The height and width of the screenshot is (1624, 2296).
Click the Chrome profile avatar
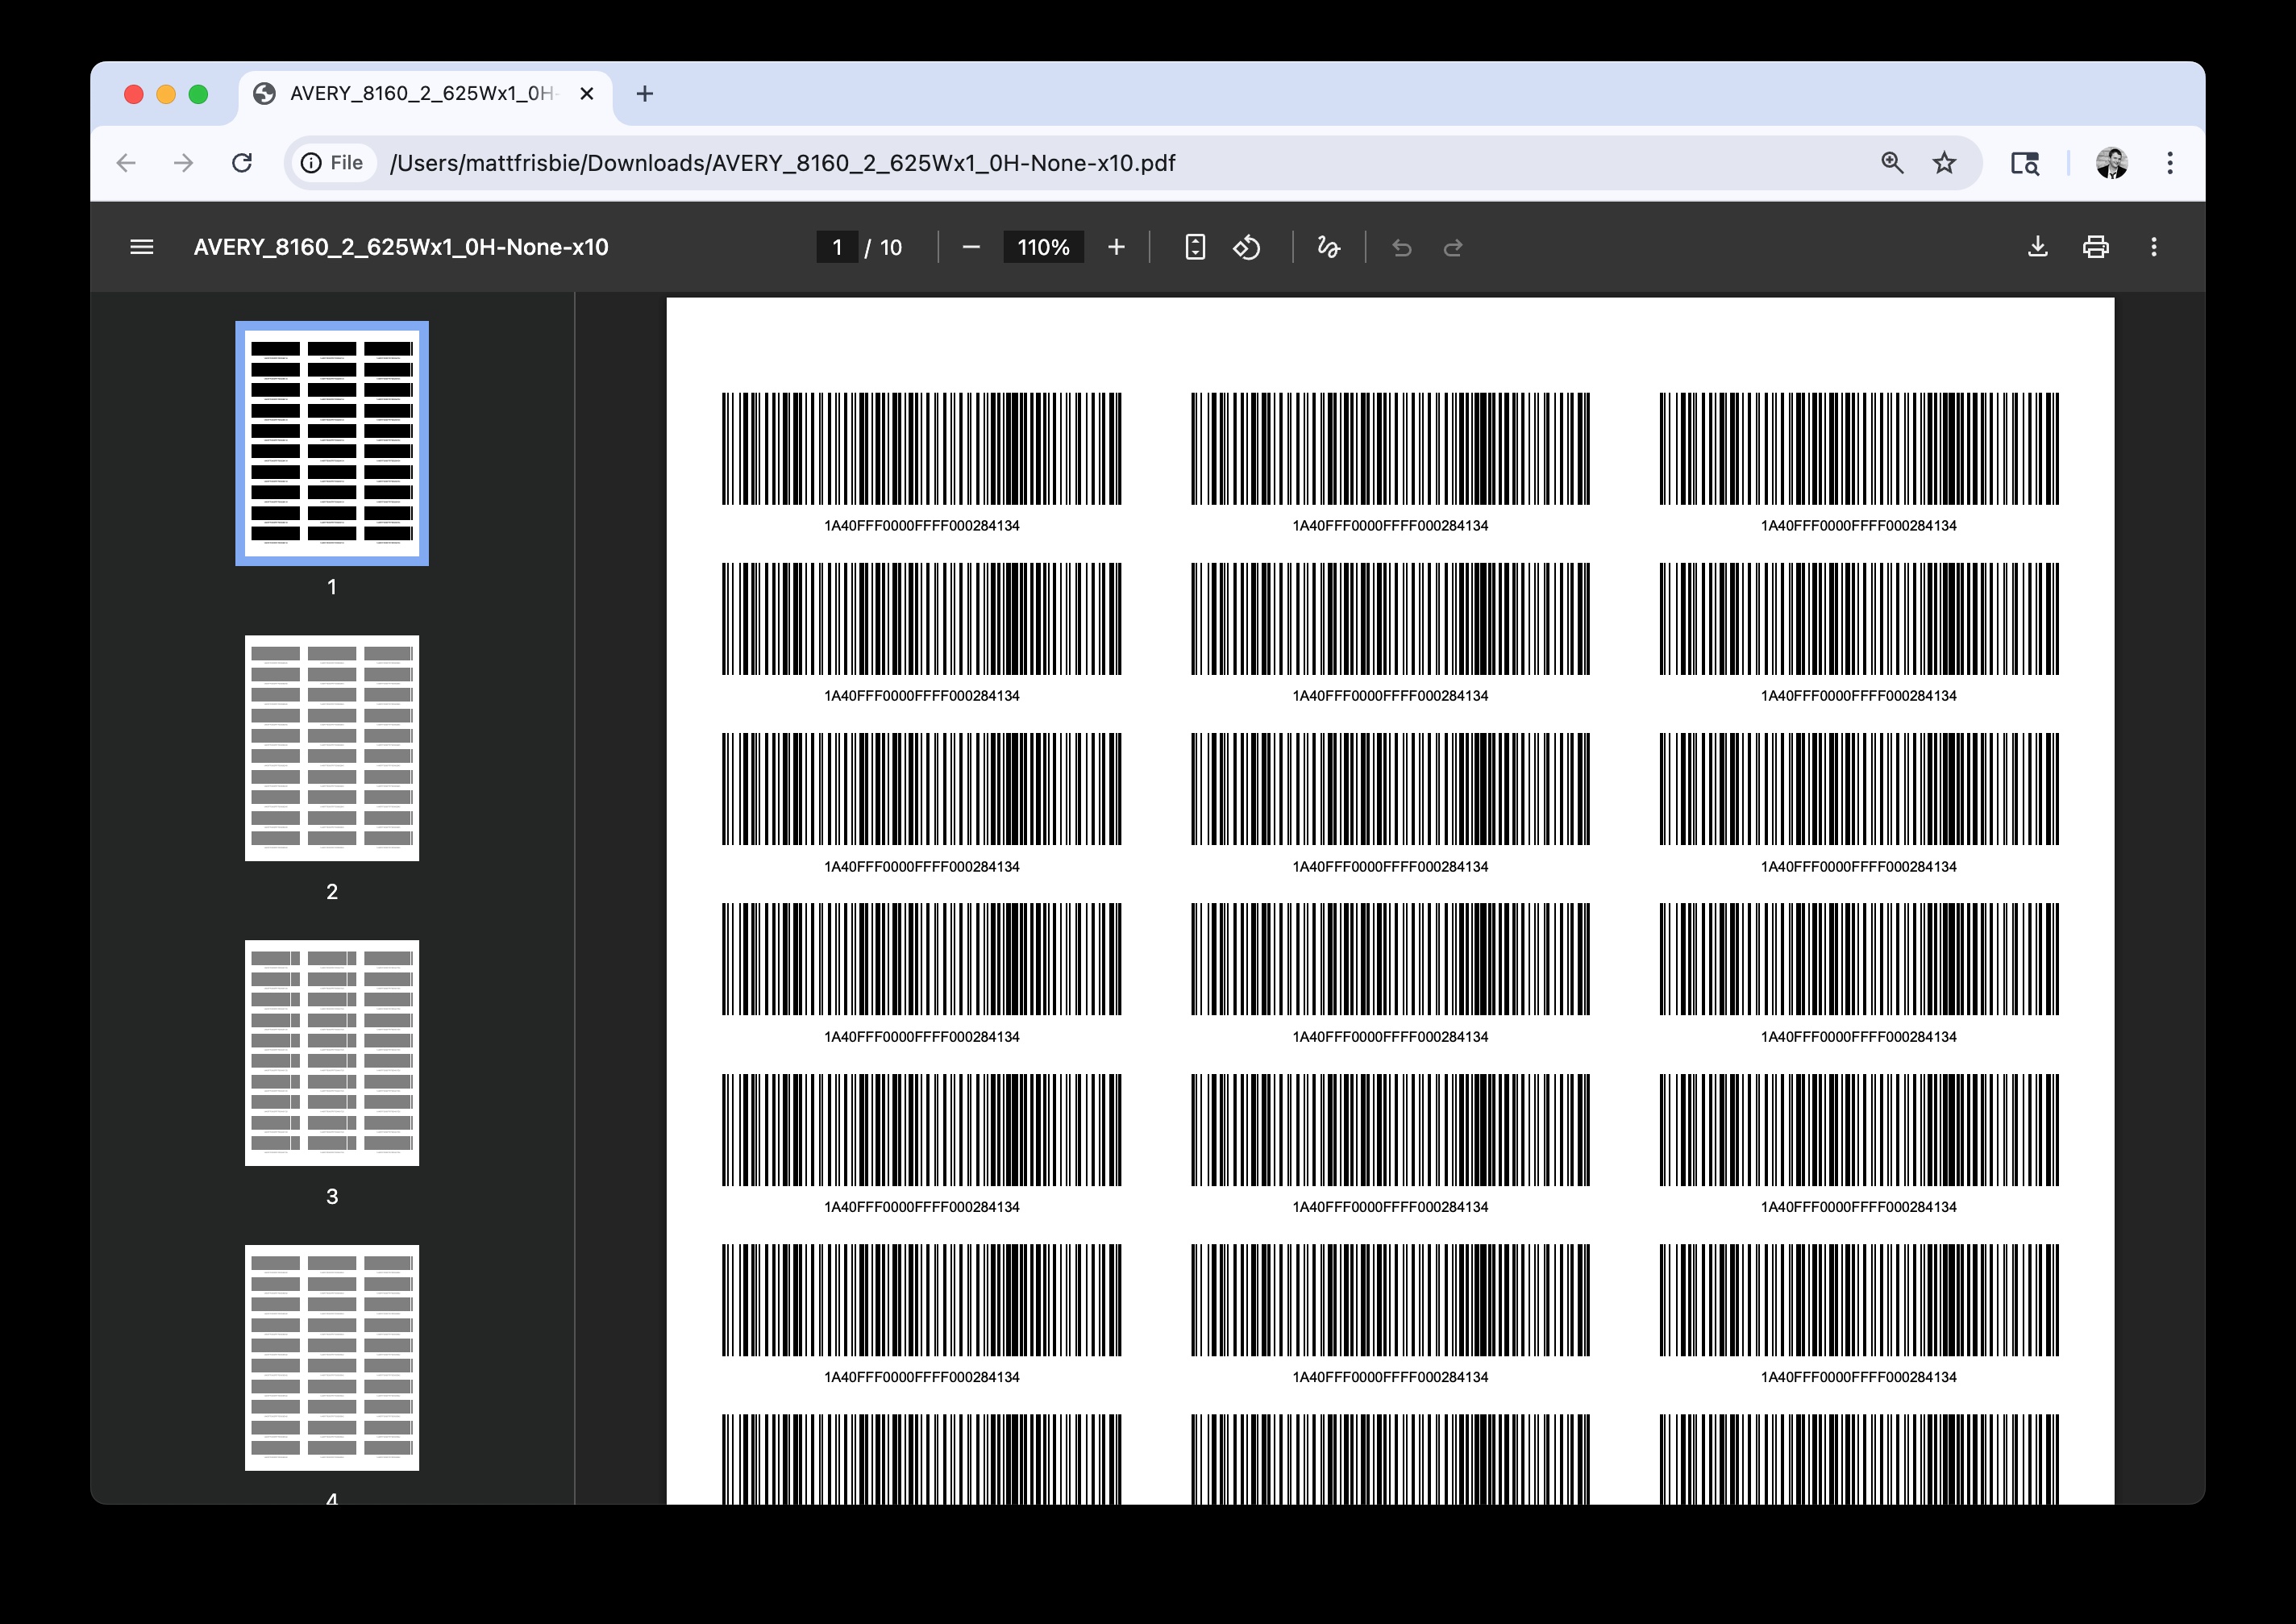click(x=2111, y=163)
